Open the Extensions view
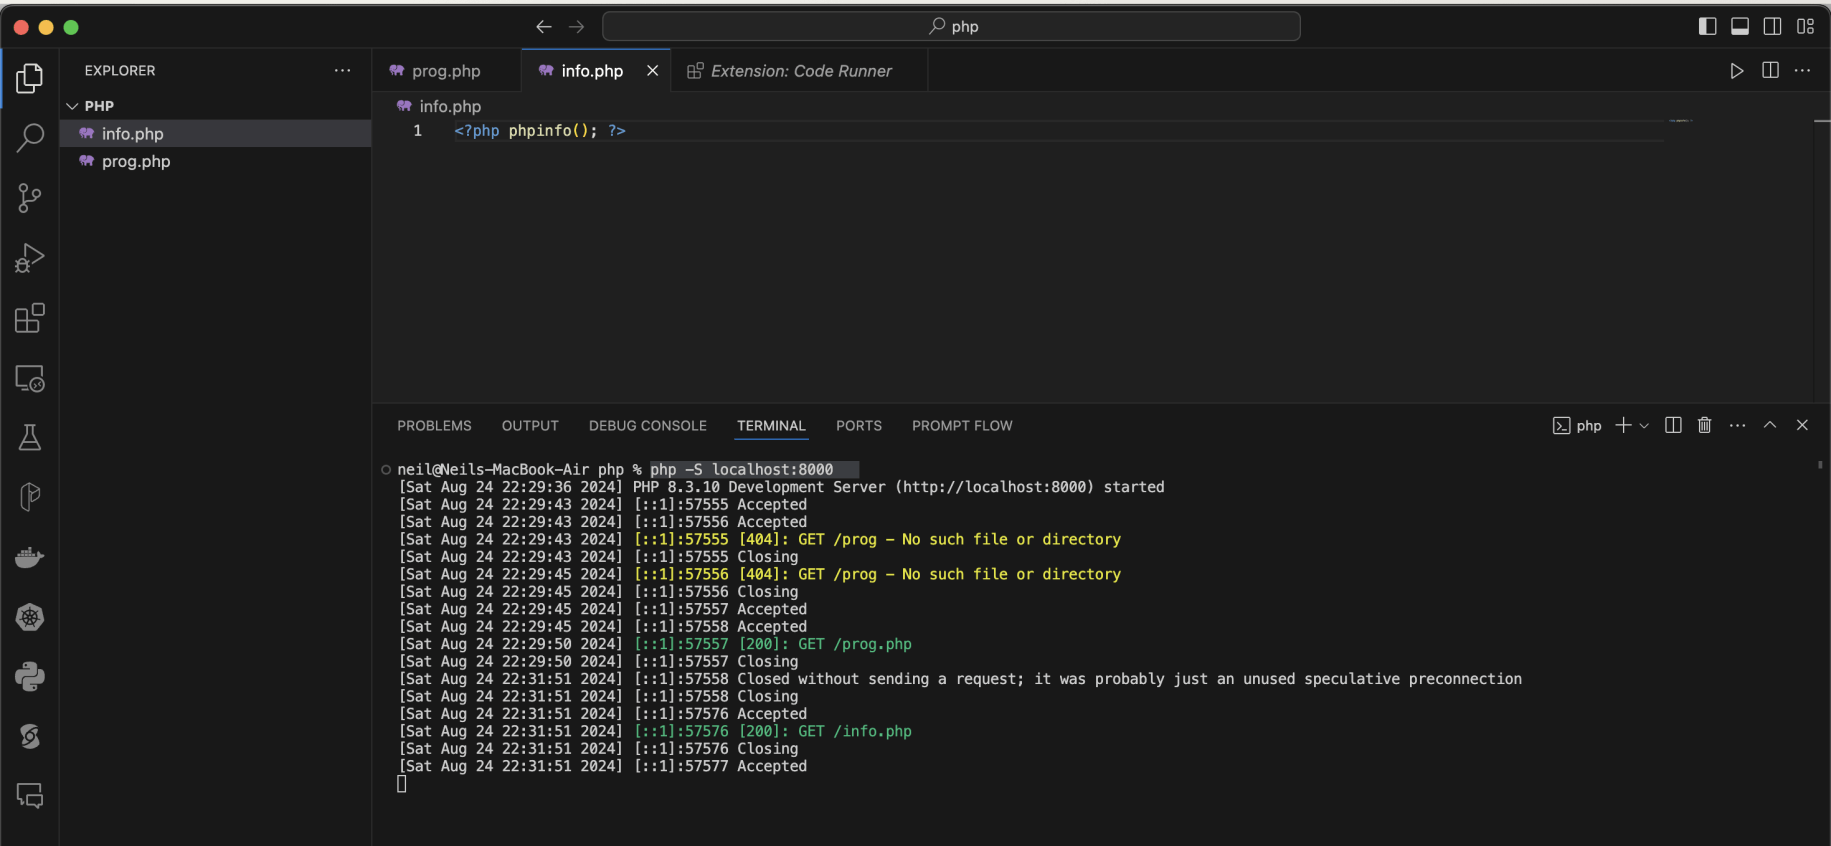The width and height of the screenshot is (1831, 846). (30, 318)
